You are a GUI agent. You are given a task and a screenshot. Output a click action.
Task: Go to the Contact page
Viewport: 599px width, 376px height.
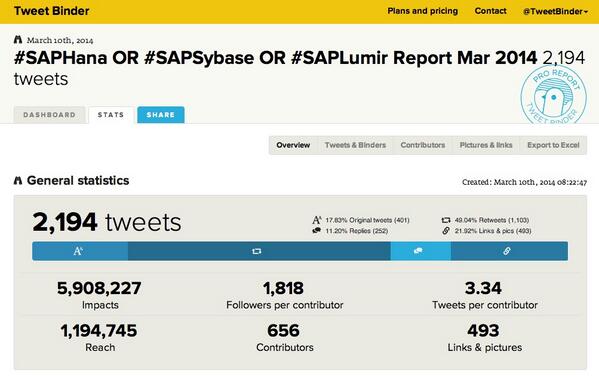pyautogui.click(x=491, y=11)
